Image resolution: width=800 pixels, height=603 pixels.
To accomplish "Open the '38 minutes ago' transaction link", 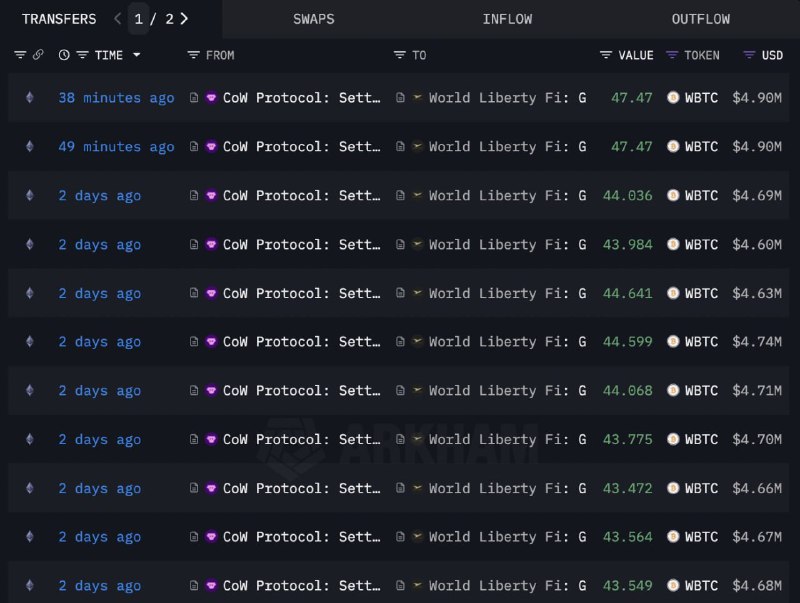I will click(116, 97).
